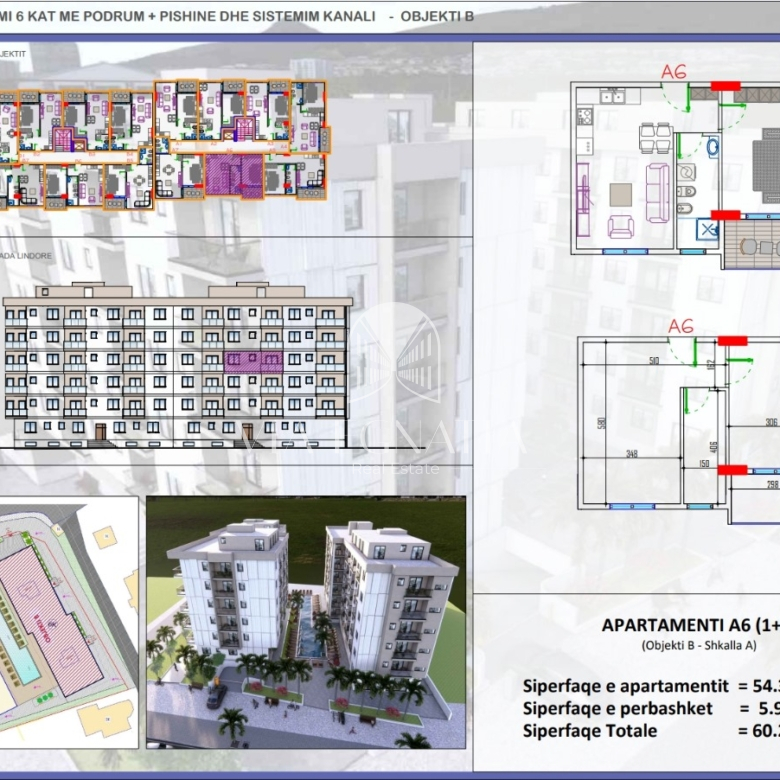Click the red 'A6' label above the dimensioned plan
Screen dimensions: 780x780
(681, 327)
